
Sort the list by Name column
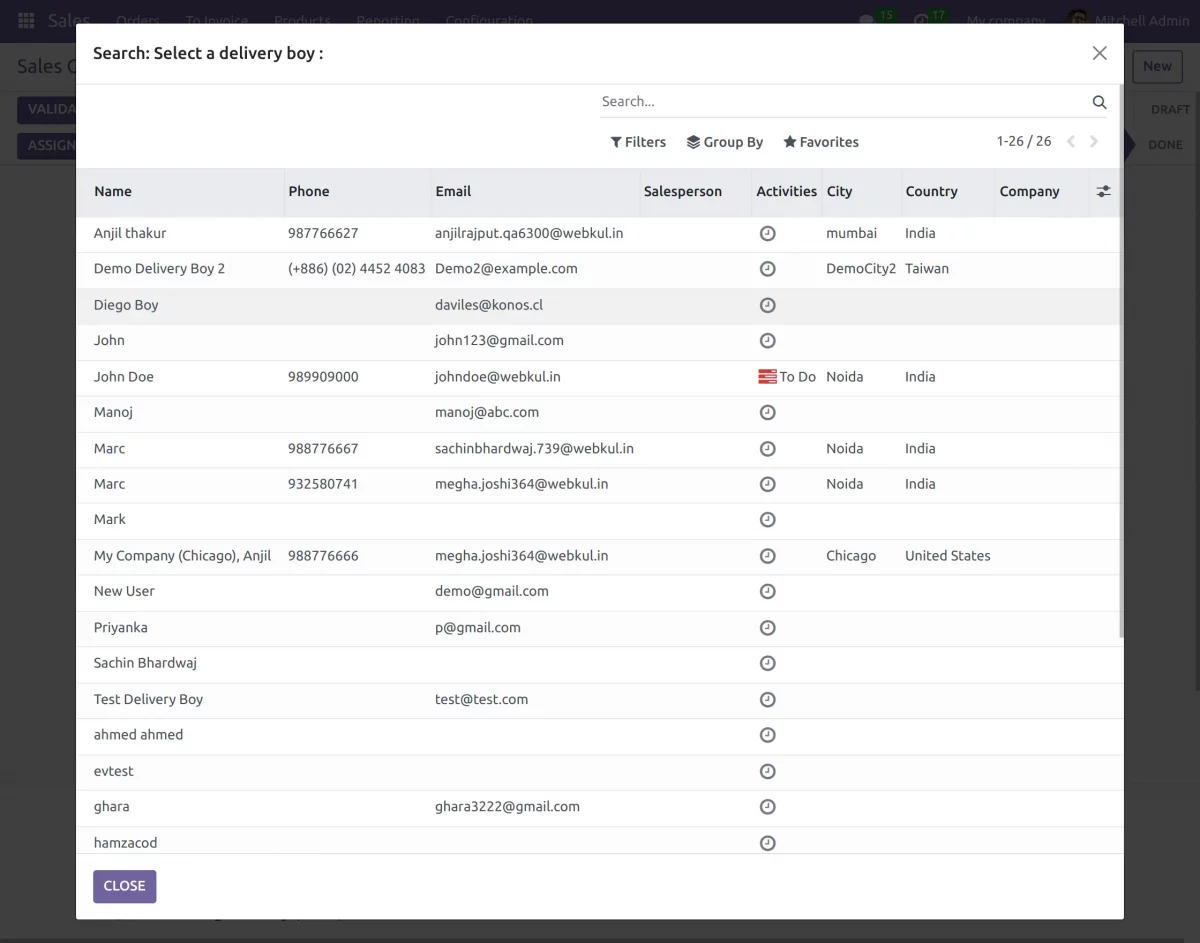113,191
